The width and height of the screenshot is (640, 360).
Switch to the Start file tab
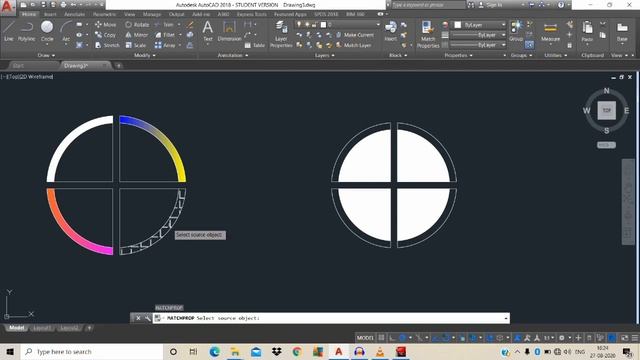coord(18,65)
